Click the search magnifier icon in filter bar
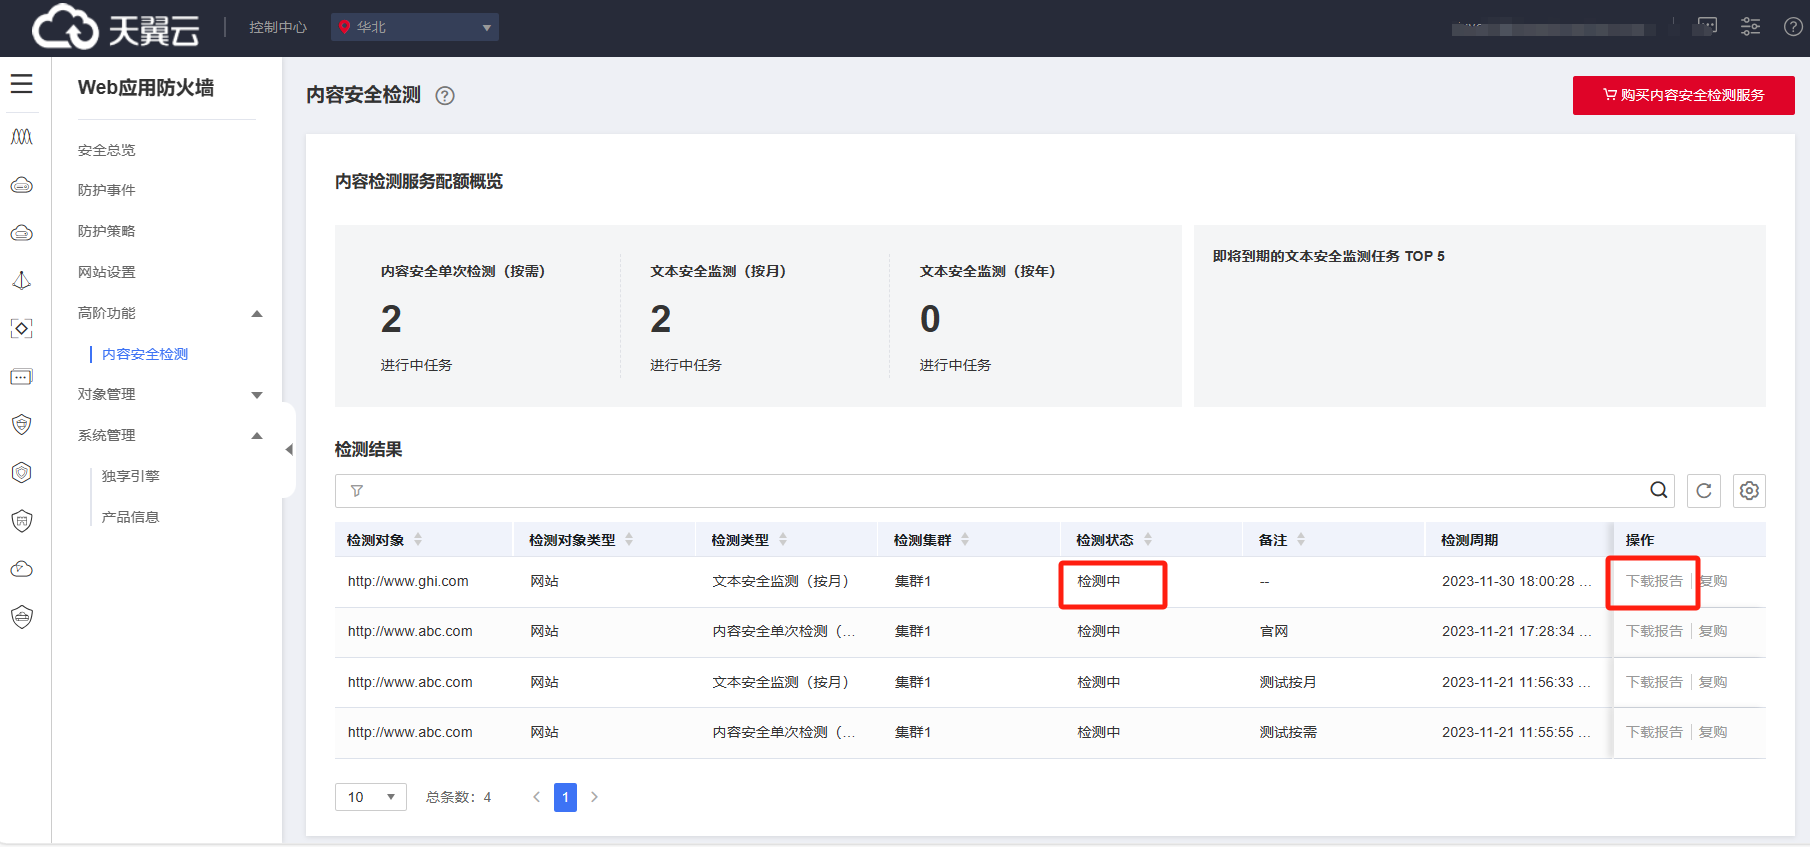 [1658, 490]
